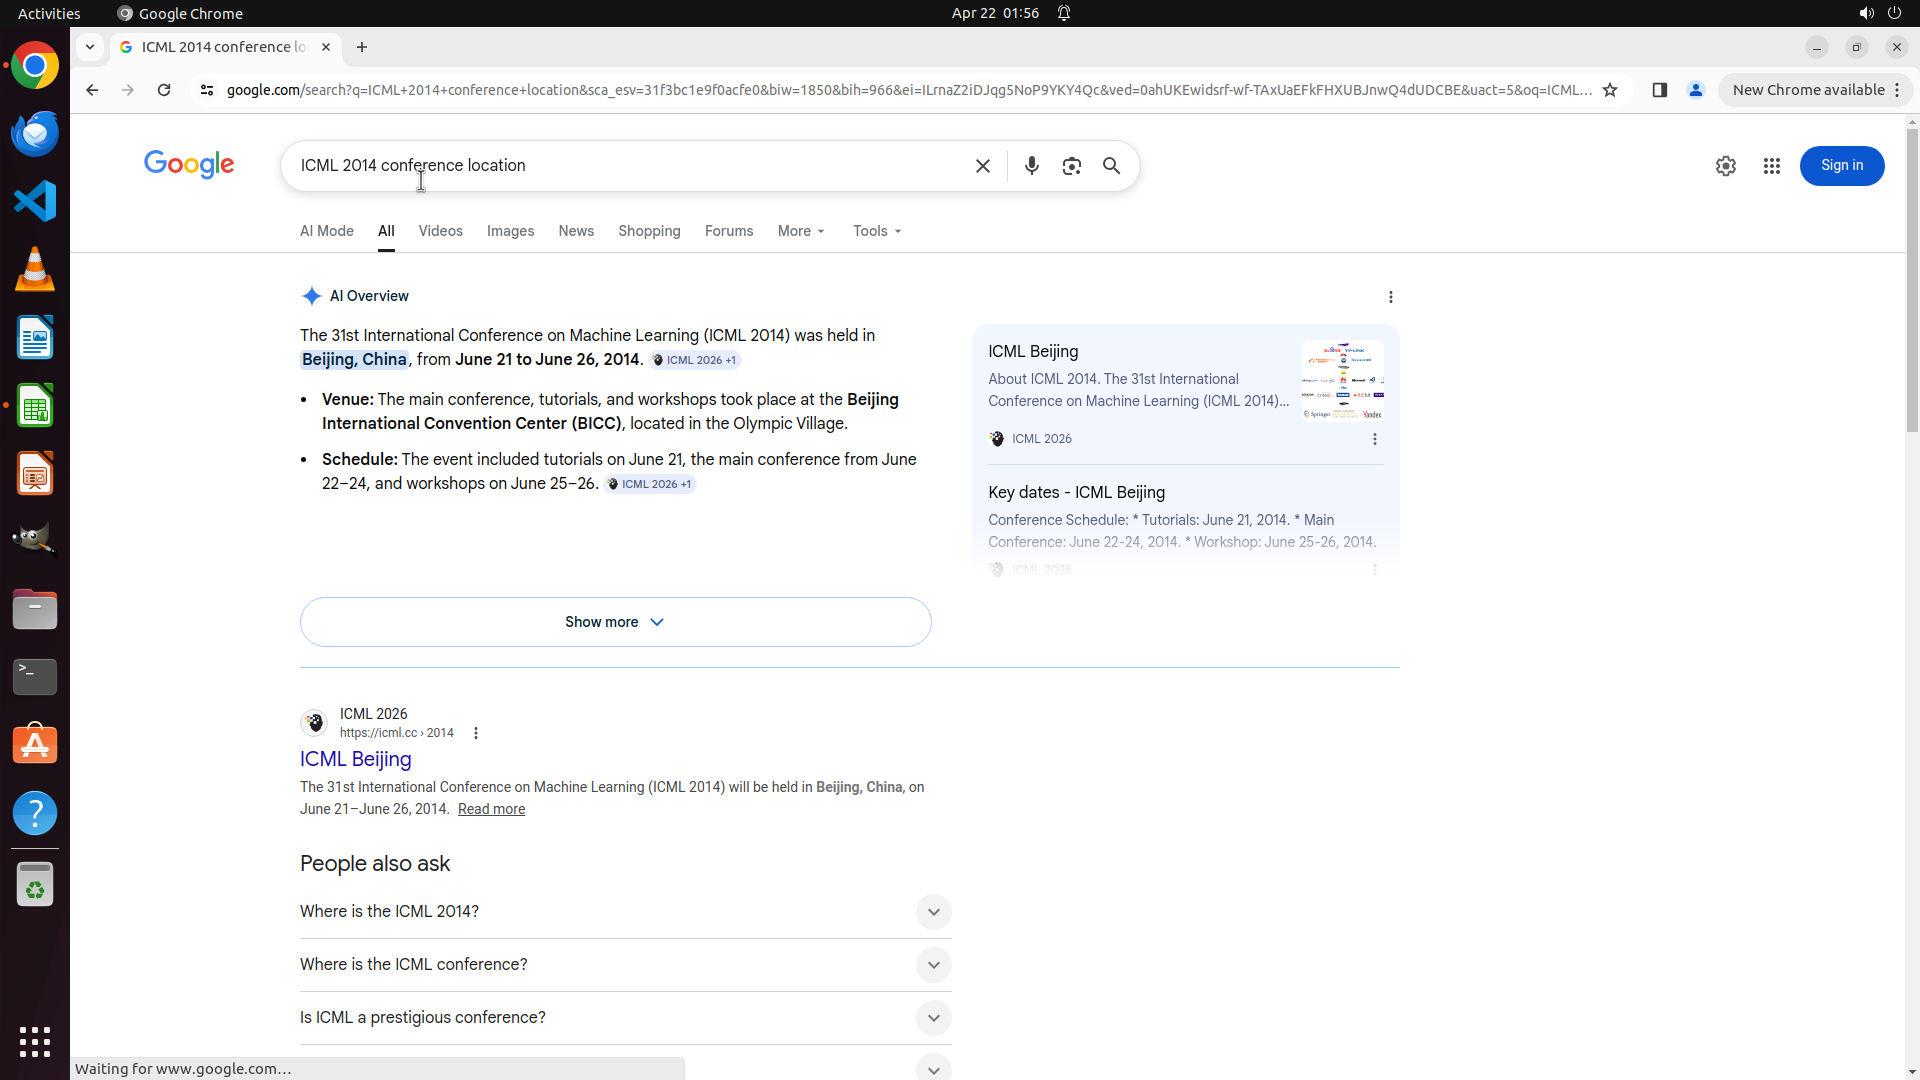Launch Thunderbird from the dock
This screenshot has width=1920, height=1080.
(35, 133)
